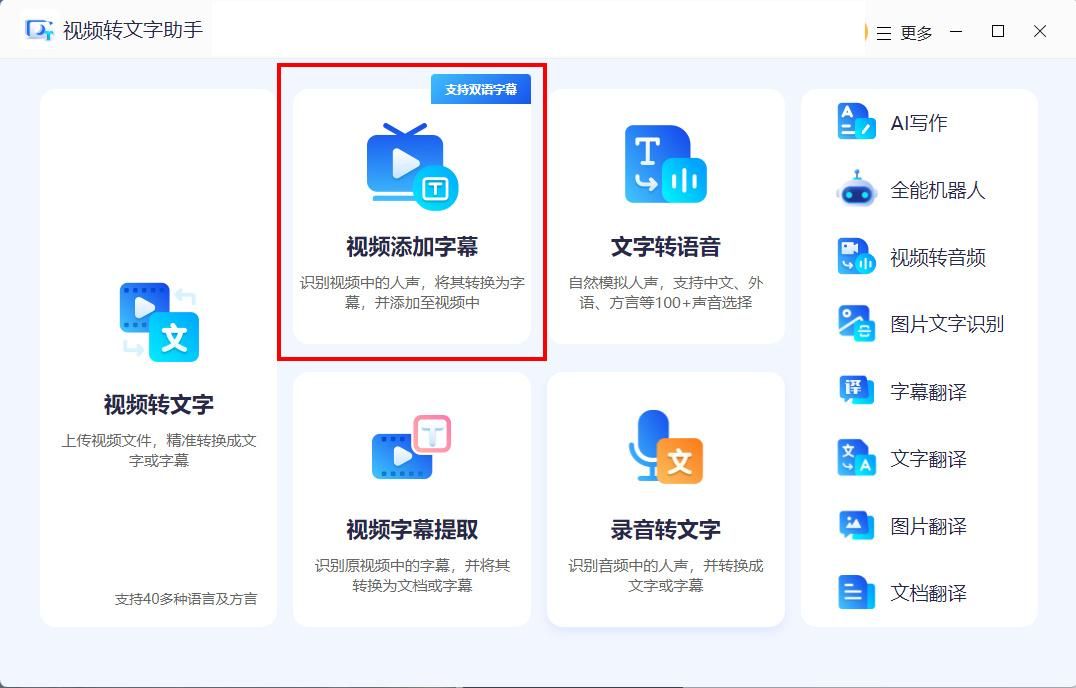
Task: Maximize the 视频转文字助手 window
Action: (x=998, y=32)
